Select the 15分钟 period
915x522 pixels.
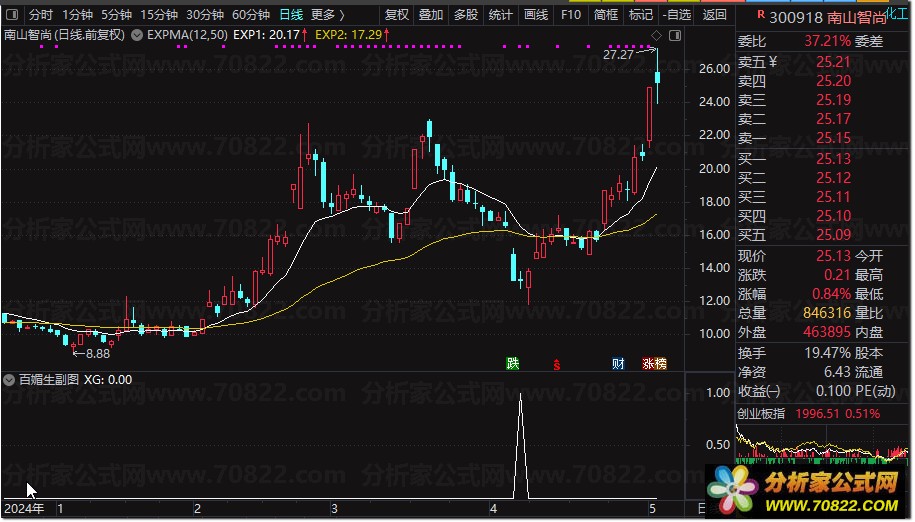click(x=159, y=15)
